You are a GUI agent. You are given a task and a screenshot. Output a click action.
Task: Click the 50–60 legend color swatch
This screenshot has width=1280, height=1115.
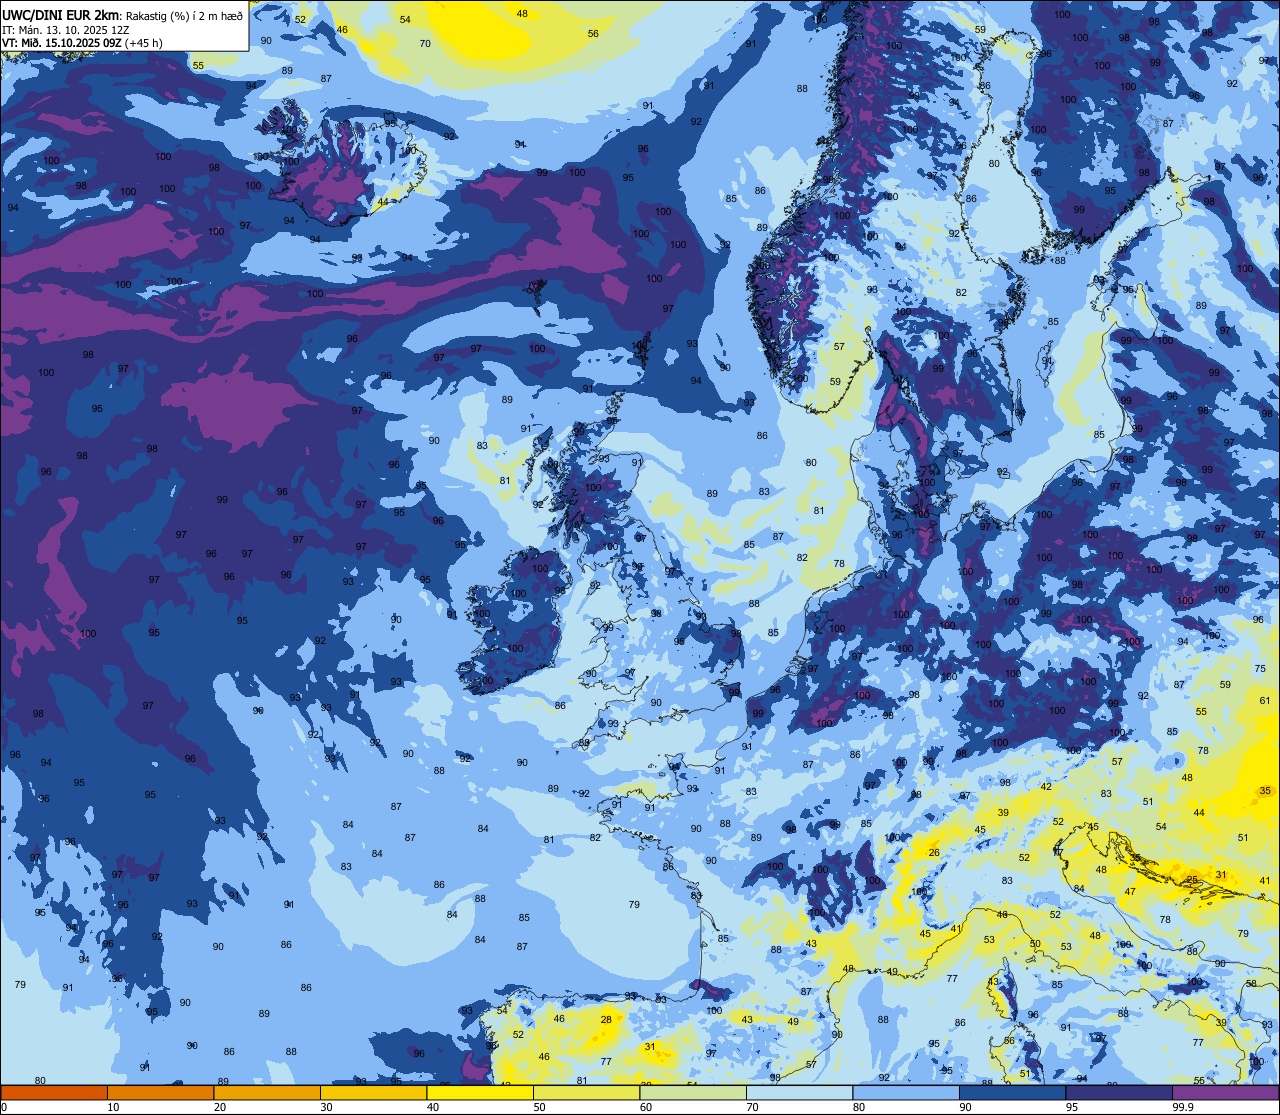point(586,1092)
